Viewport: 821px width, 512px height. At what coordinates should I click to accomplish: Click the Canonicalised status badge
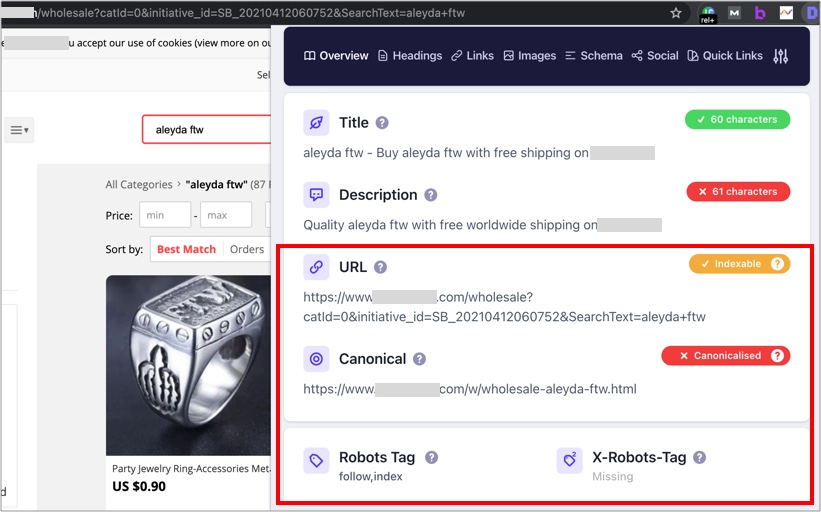726,356
